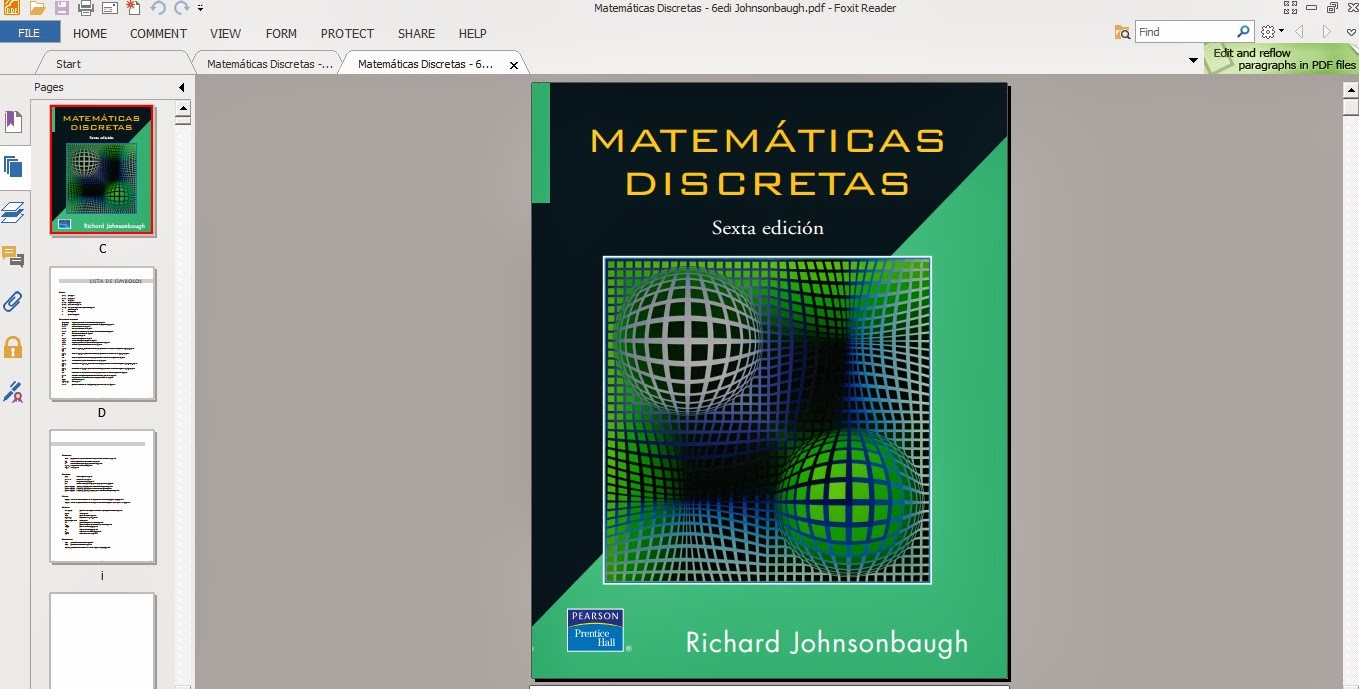
Task: Switch to the VIEW ribbon tab
Action: [x=226, y=33]
